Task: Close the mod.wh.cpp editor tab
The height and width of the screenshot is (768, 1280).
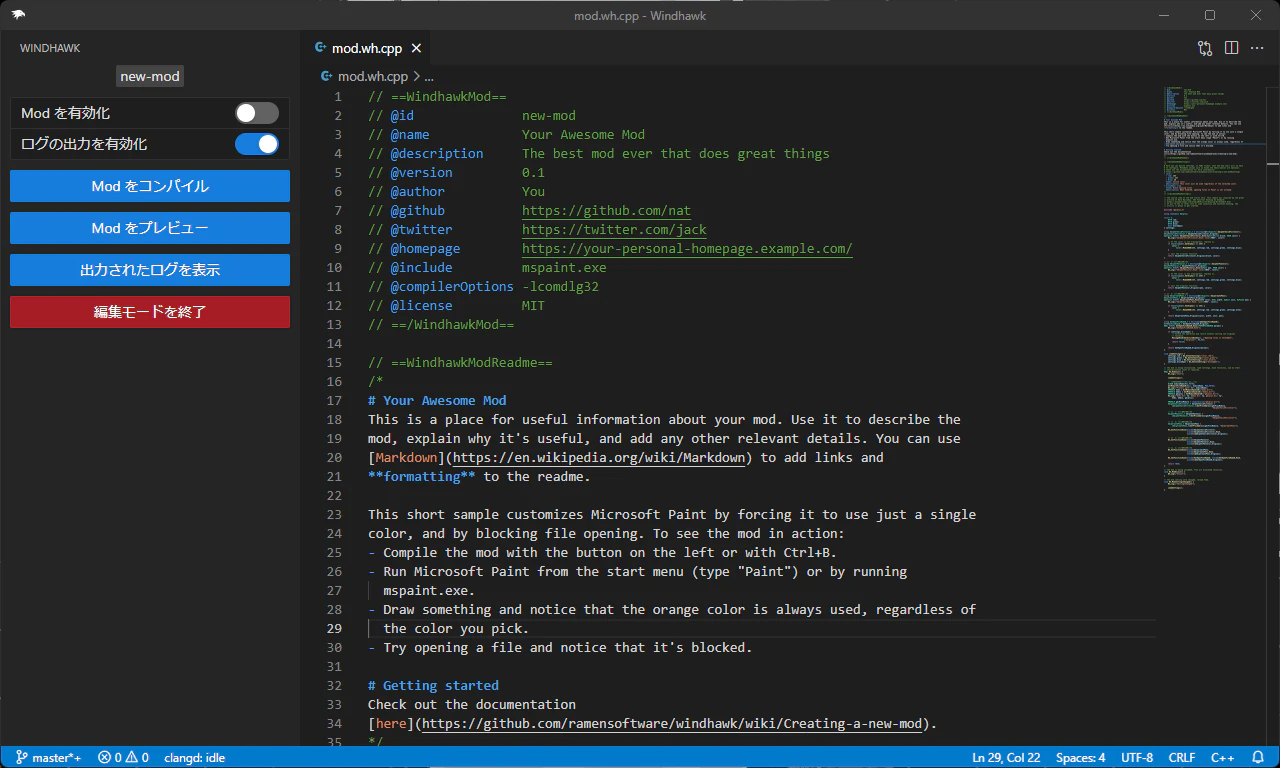Action: pyautogui.click(x=416, y=48)
